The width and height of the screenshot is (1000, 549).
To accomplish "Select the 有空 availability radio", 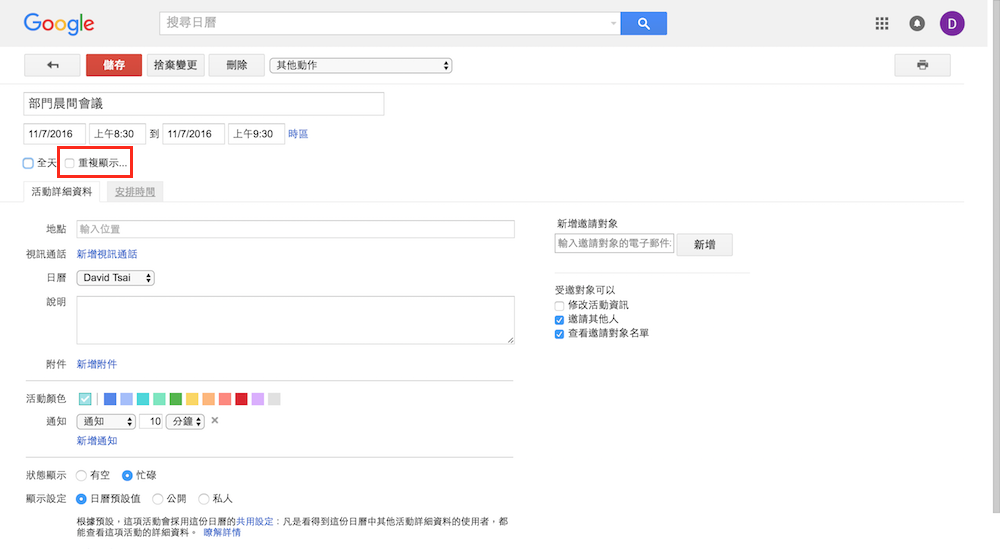I will 81,476.
